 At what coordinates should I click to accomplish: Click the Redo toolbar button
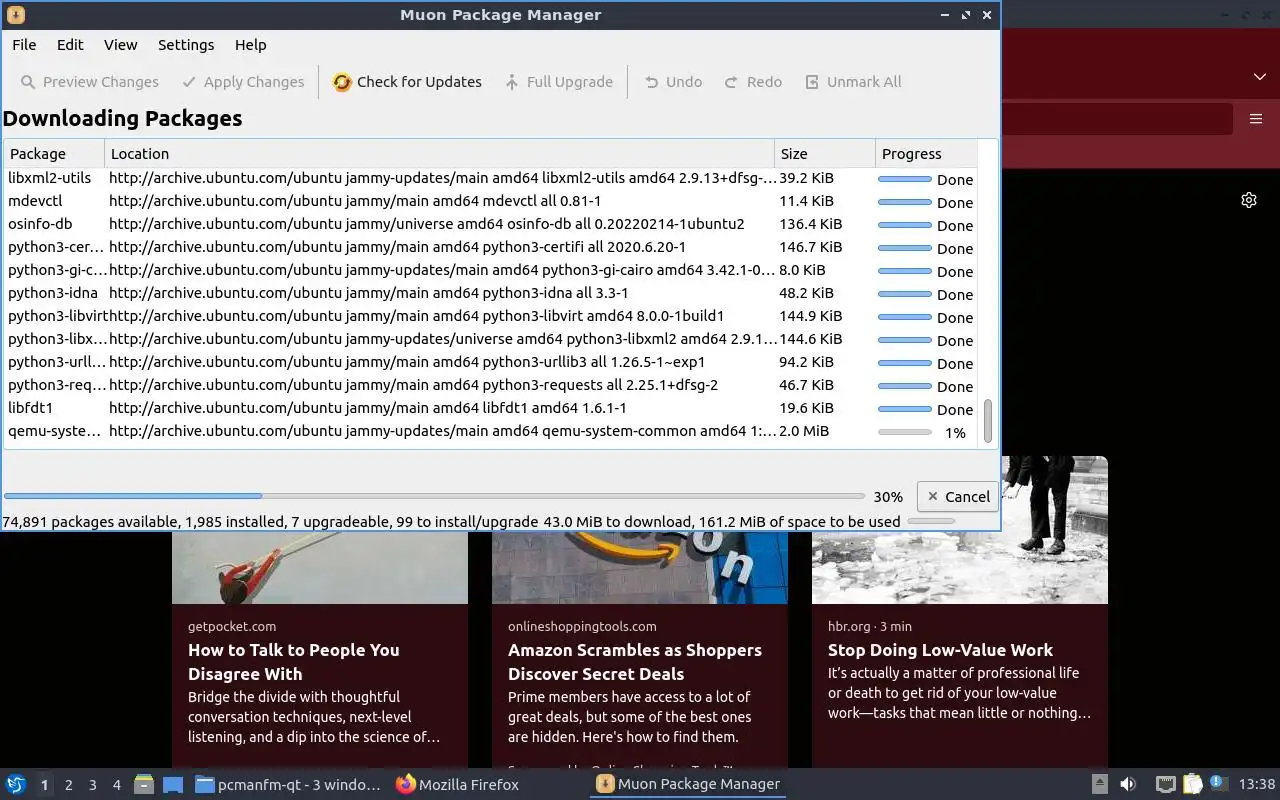pos(753,82)
